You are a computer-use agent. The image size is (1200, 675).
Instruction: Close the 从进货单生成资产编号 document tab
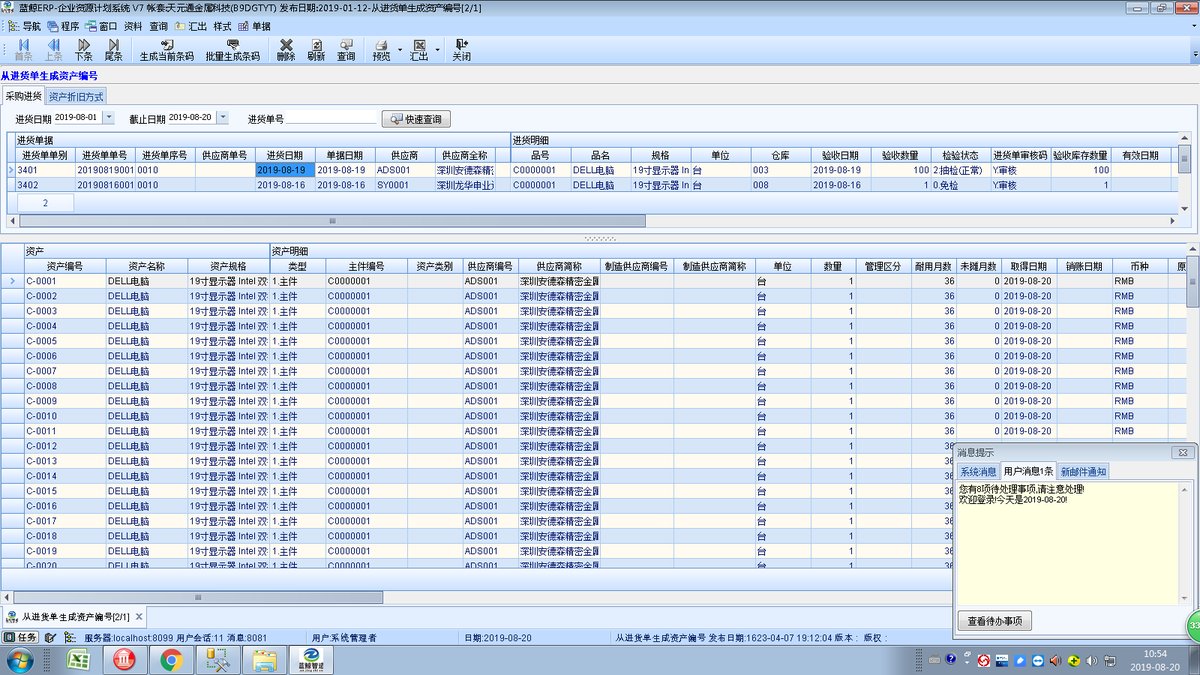tap(139, 616)
